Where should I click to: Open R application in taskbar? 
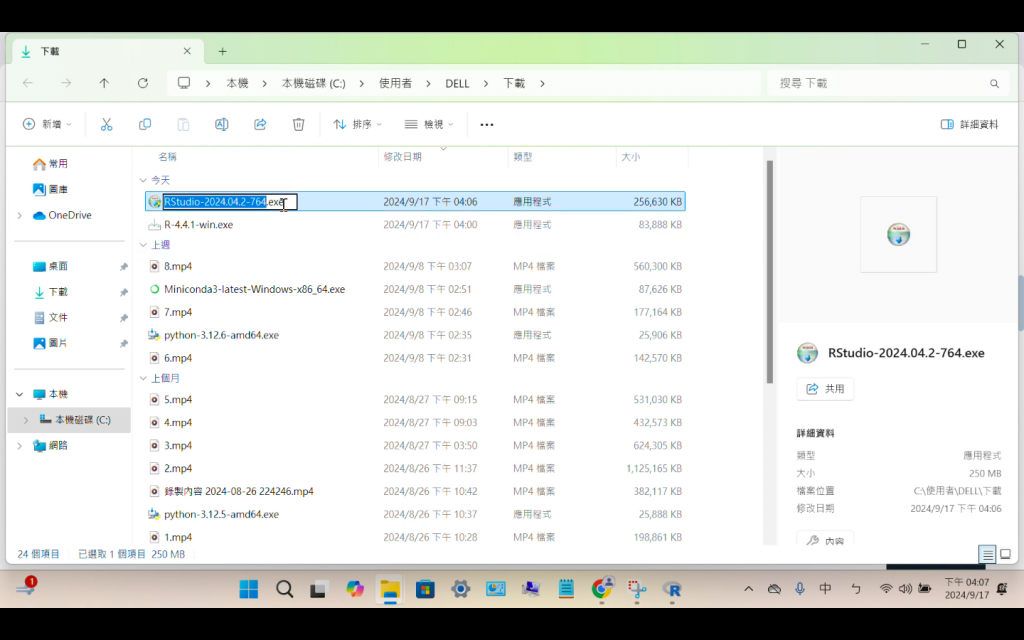click(672, 589)
